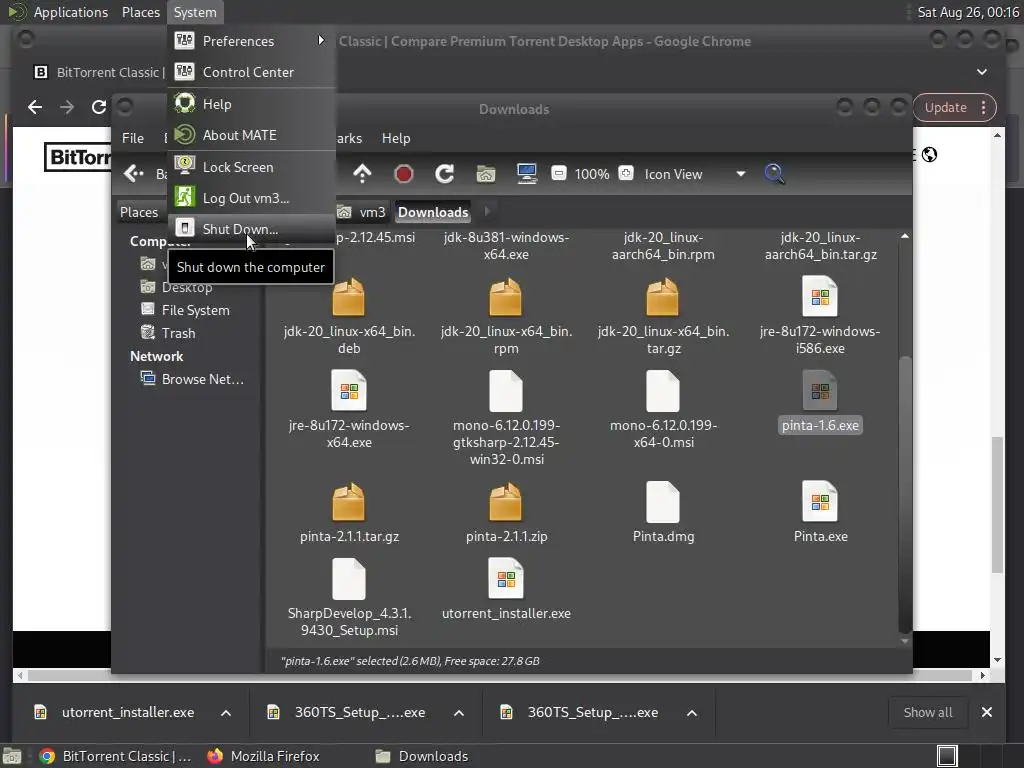Open Control Center from System menu
Viewport: 1024px width, 768px height.
pos(251,72)
